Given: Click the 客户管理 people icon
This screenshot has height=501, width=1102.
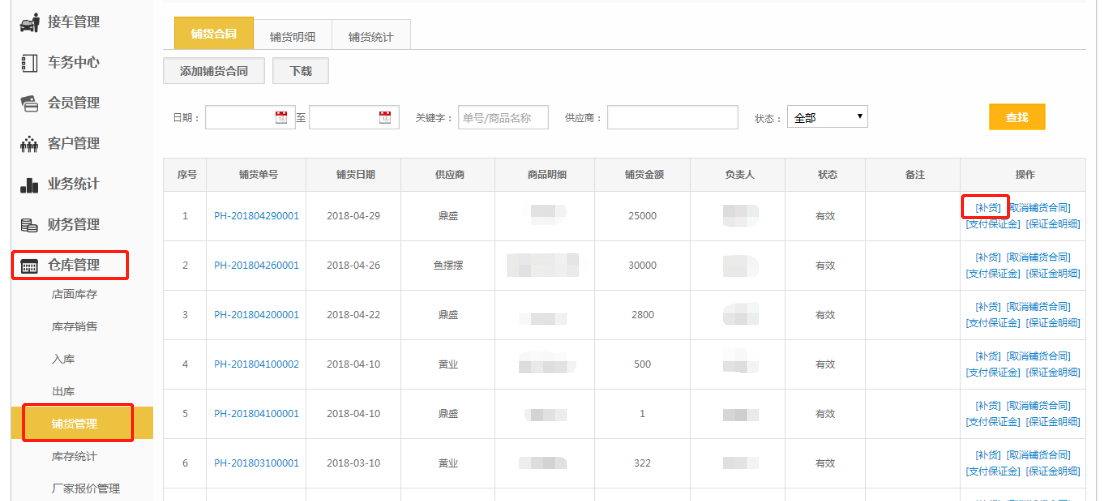Looking at the screenshot, I should click(30, 144).
